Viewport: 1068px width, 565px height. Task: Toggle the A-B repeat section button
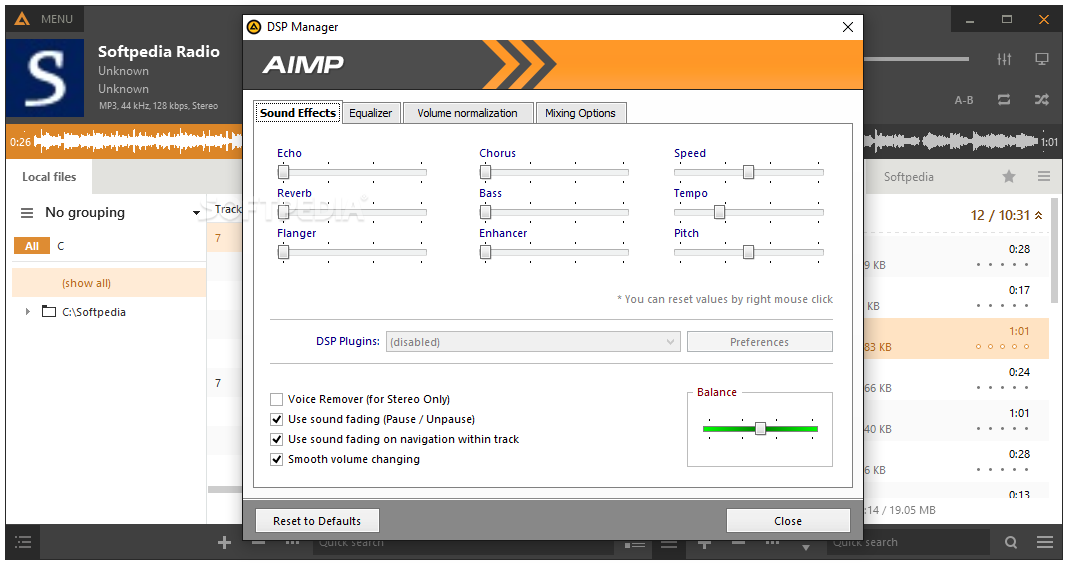pyautogui.click(x=964, y=100)
